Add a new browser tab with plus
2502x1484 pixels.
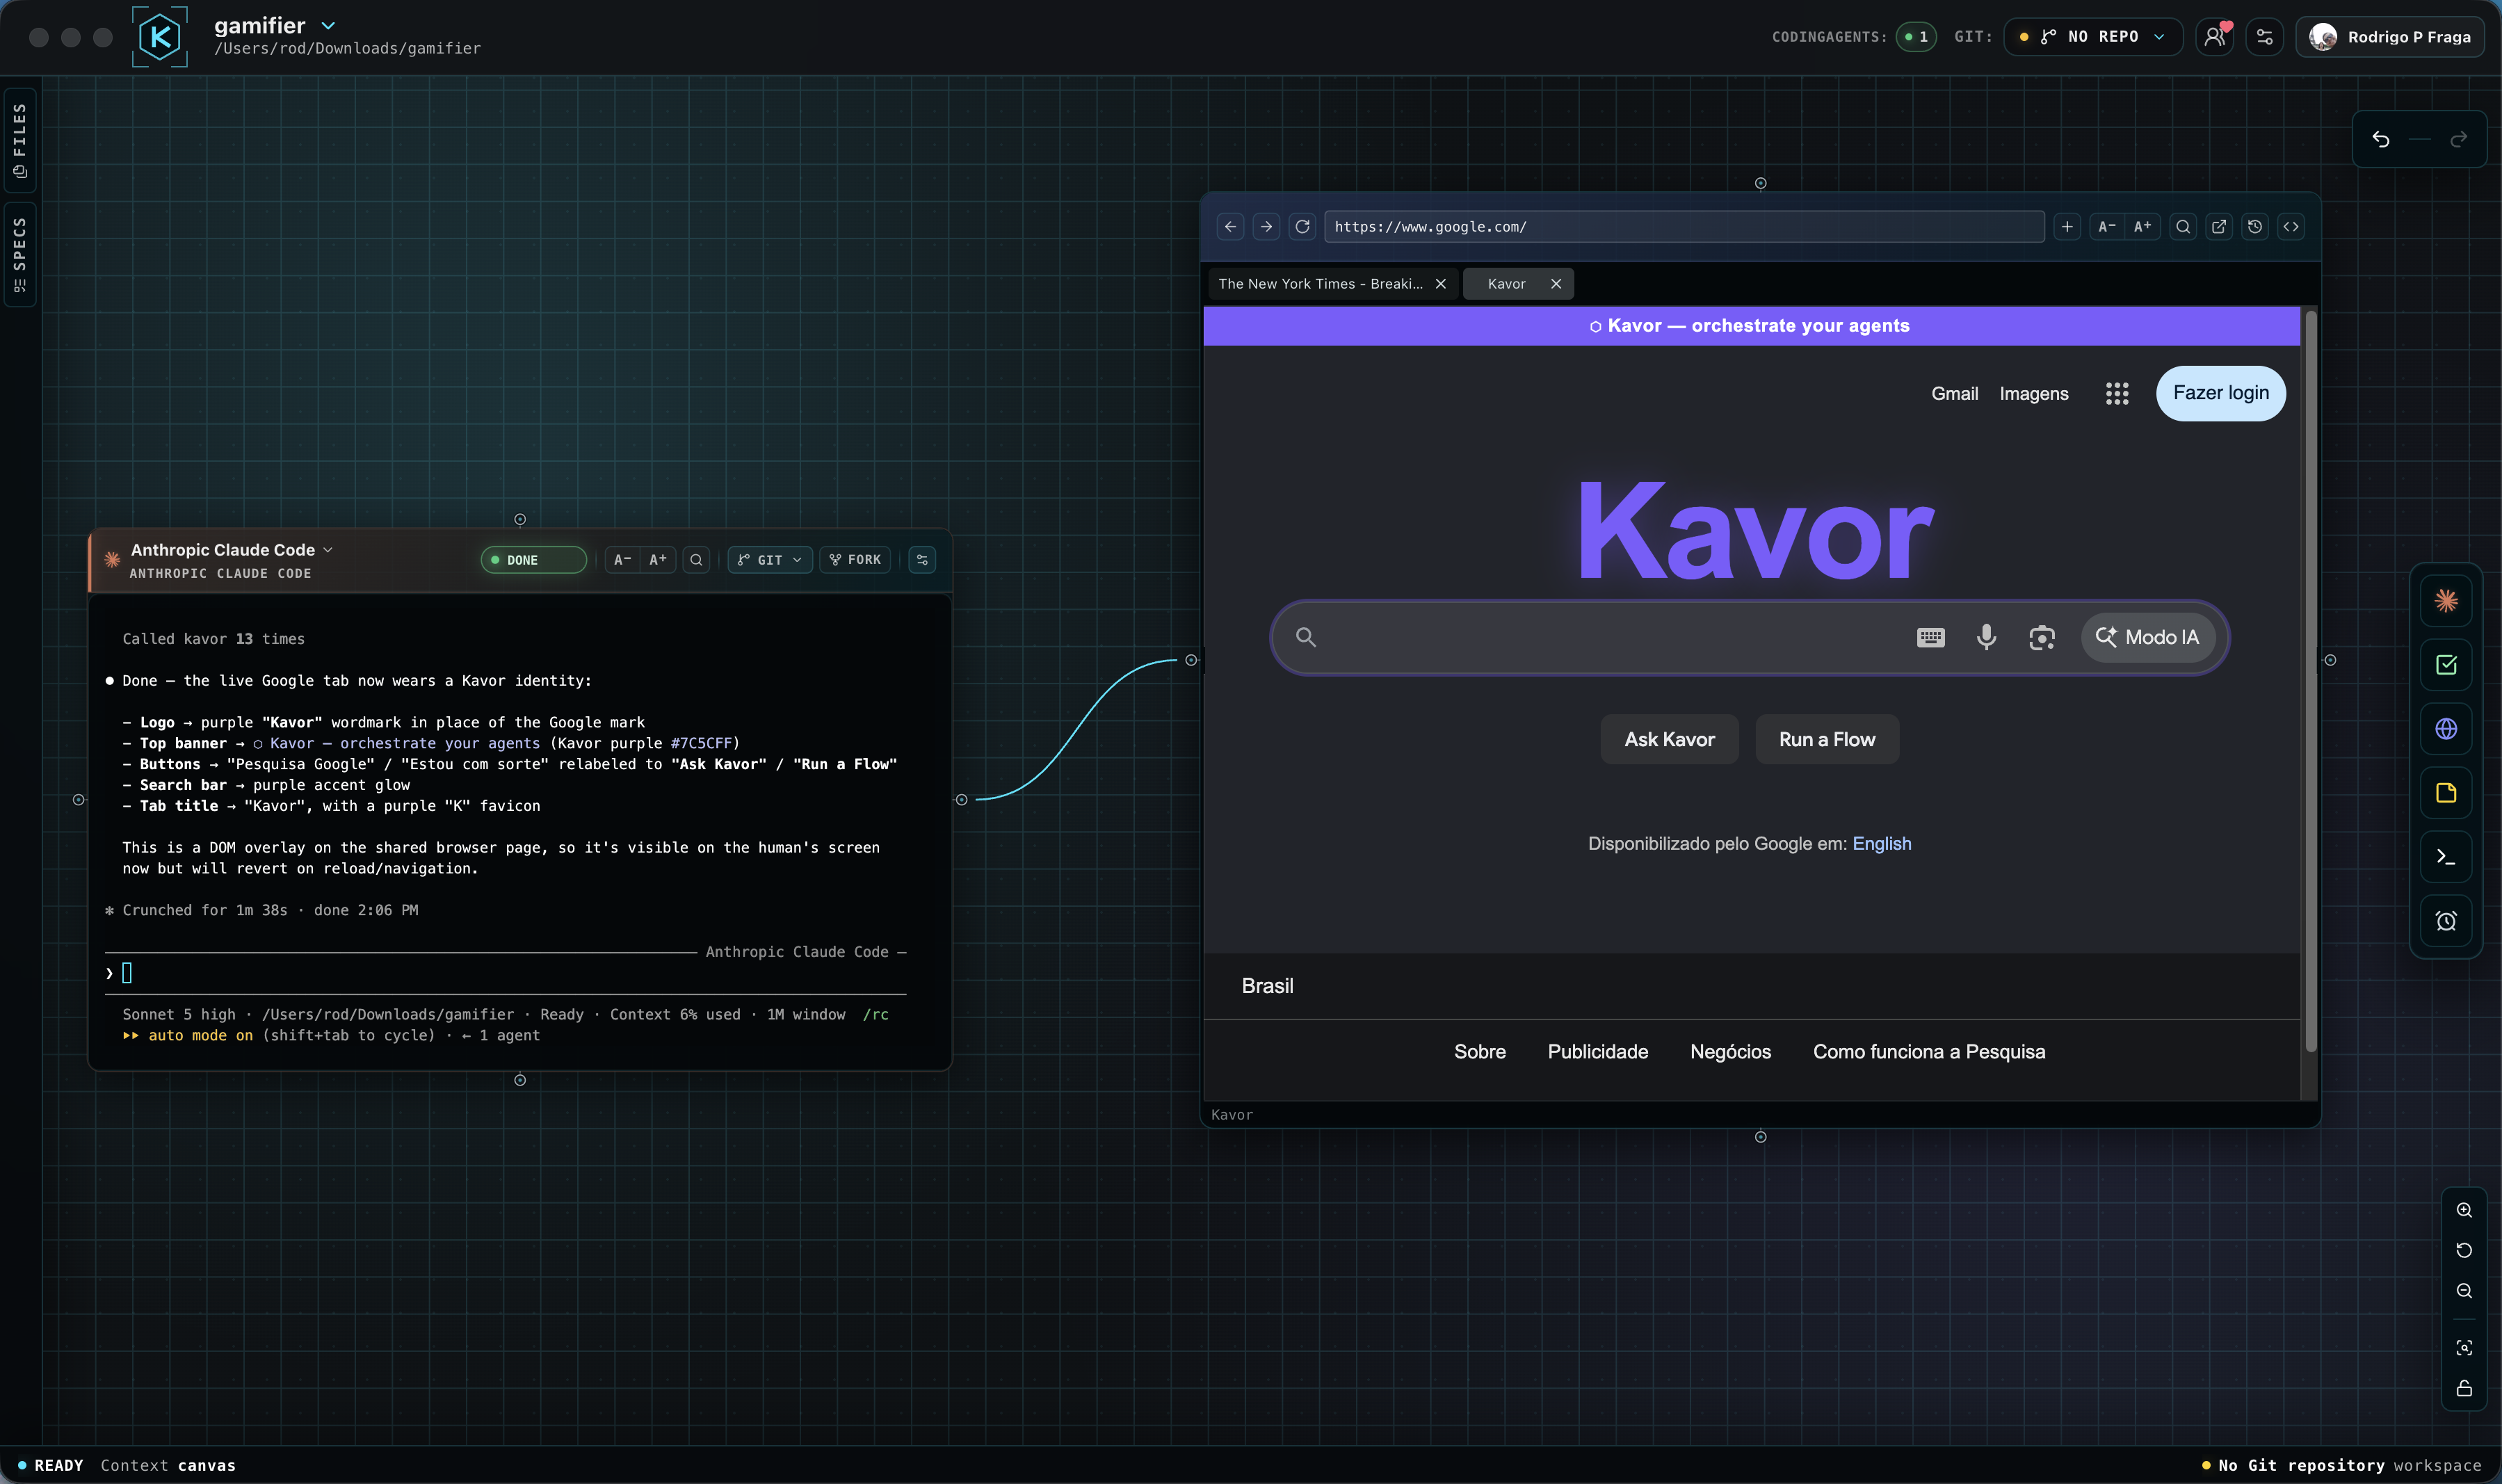(x=2067, y=227)
